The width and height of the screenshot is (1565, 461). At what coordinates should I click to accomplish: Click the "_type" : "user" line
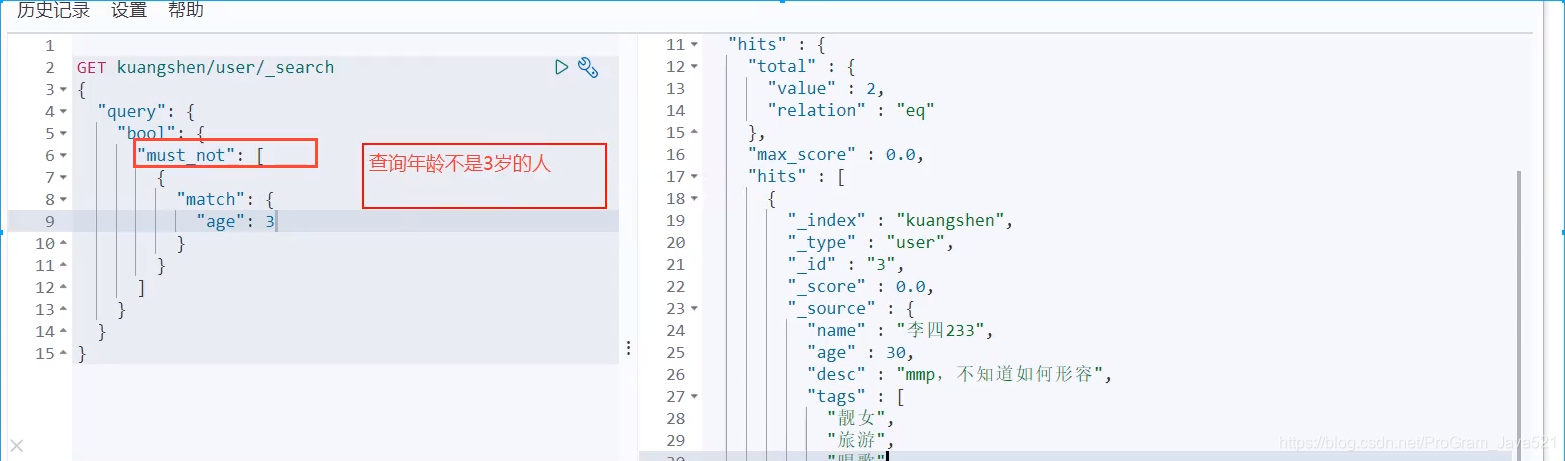(871, 242)
